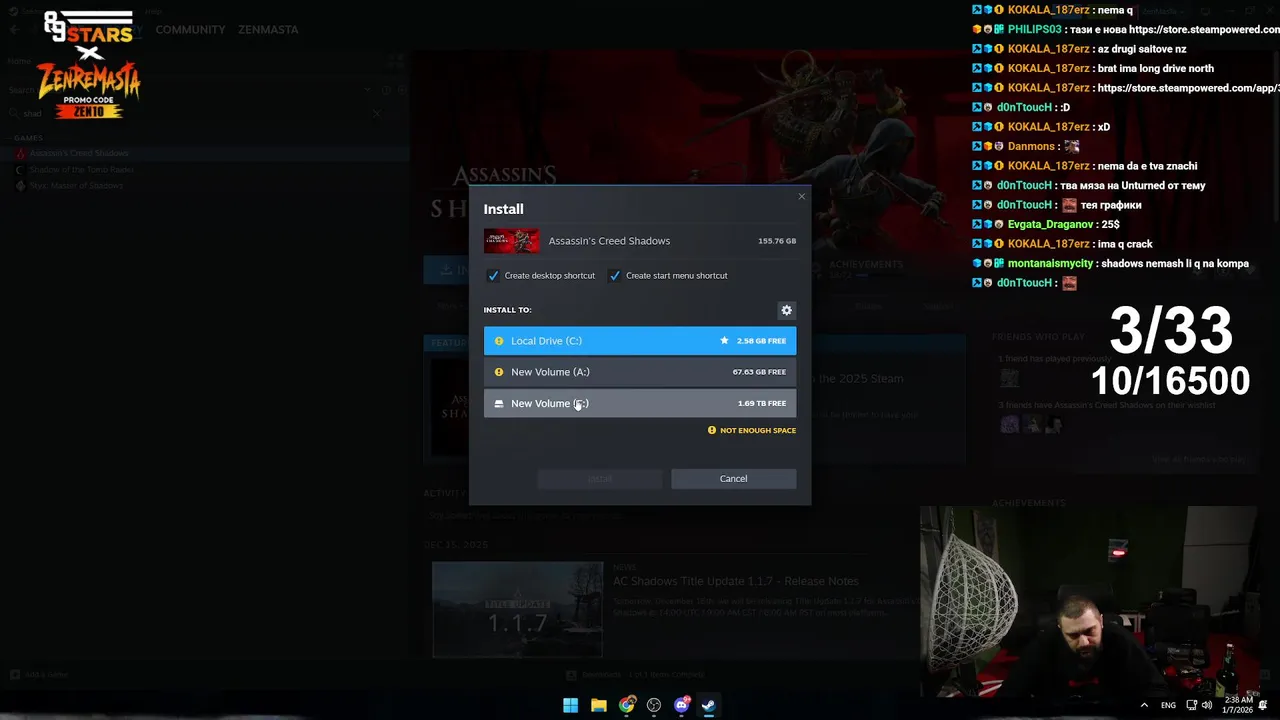This screenshot has height=720, width=1280.
Task: Open AC Shadows Title Update 1.1.7 news item
Action: tap(735, 581)
